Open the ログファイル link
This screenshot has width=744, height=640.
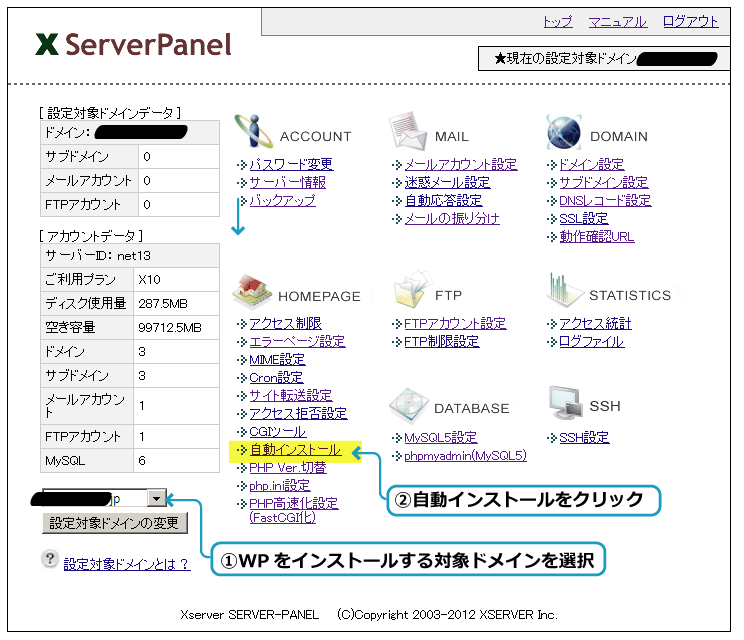pos(592,342)
